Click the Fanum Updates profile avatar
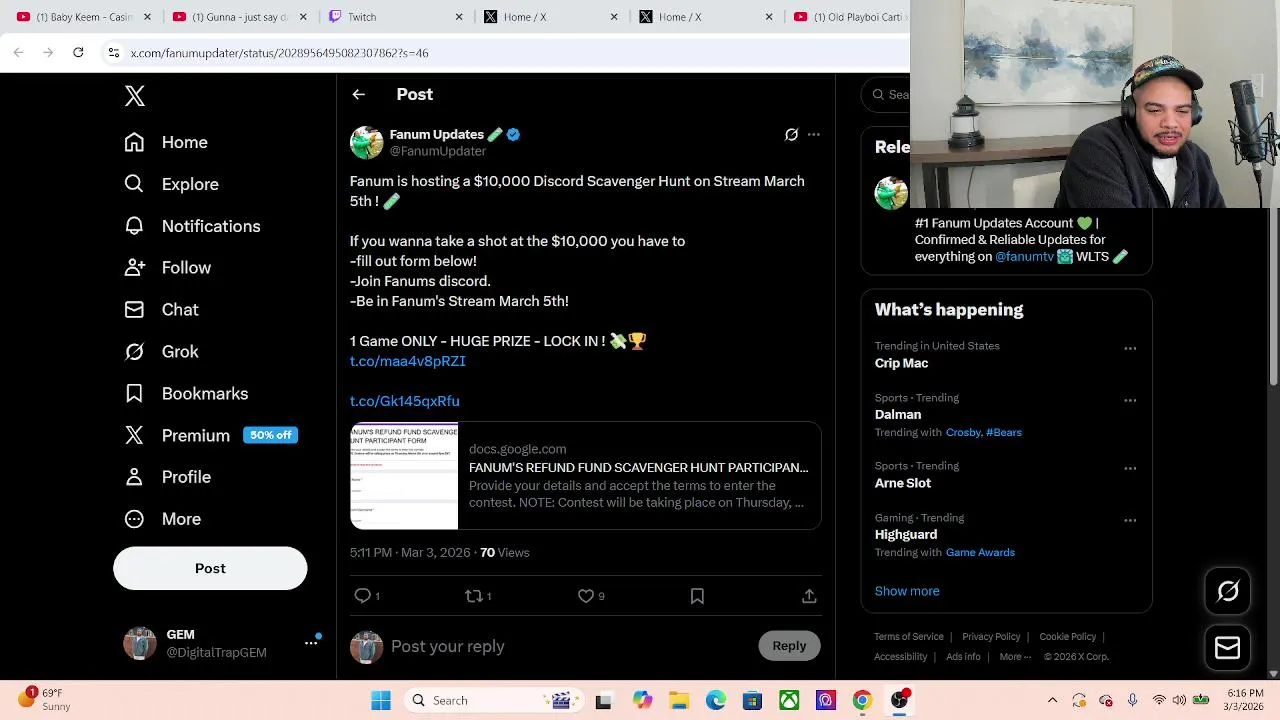The image size is (1280, 720). 366,142
